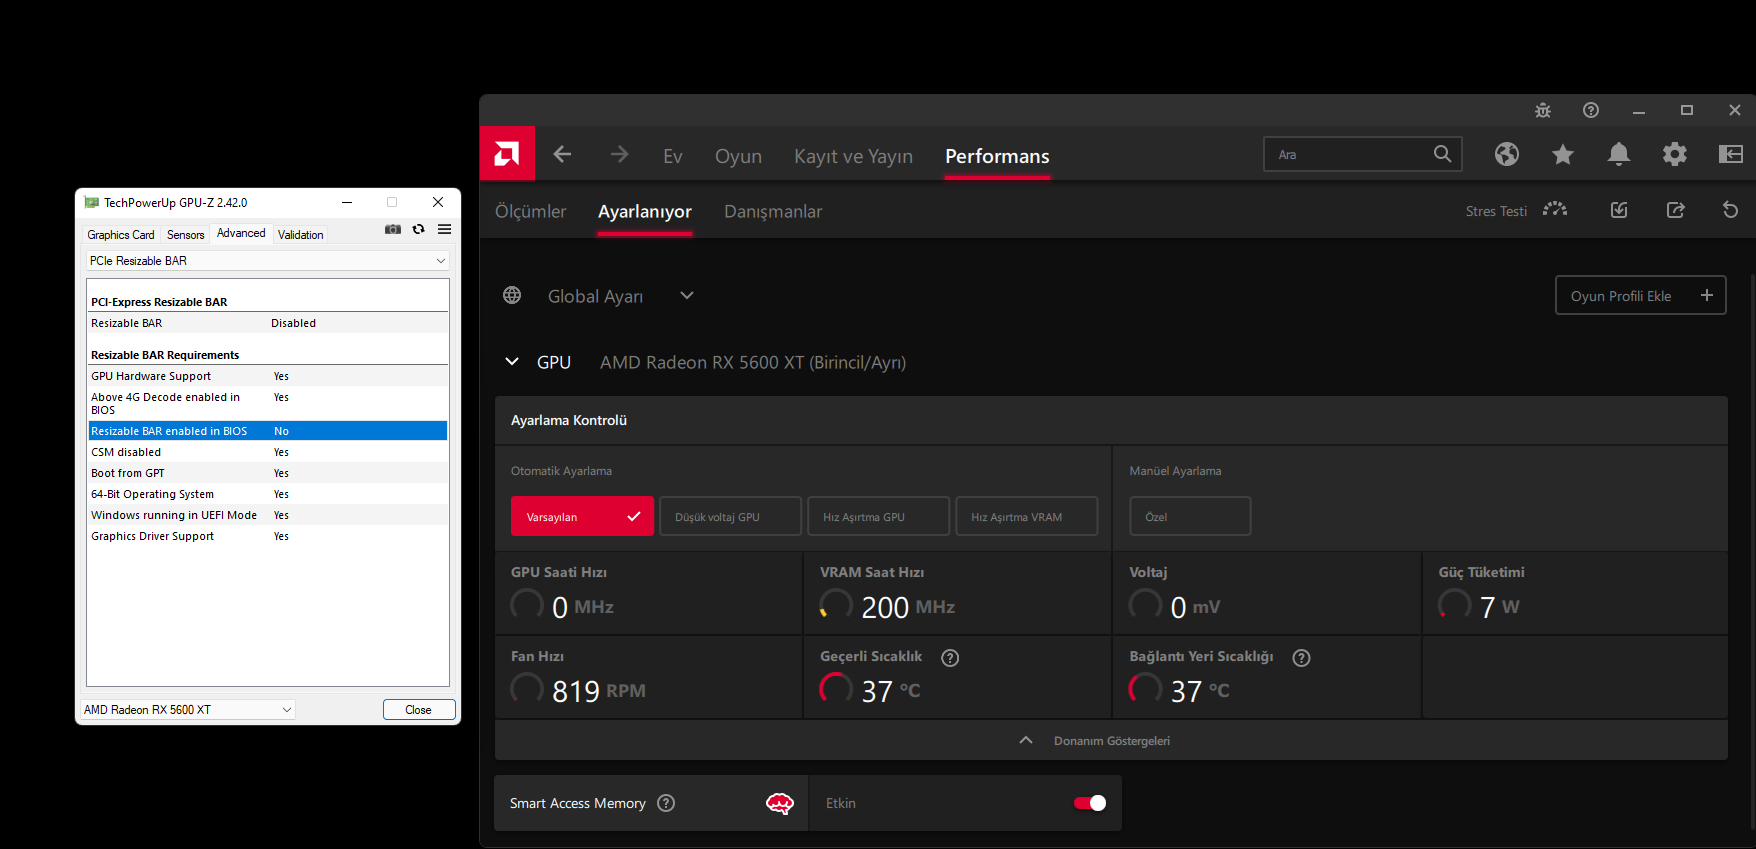
Task: Click the Graphics Driver Support row
Action: pyautogui.click(x=268, y=536)
